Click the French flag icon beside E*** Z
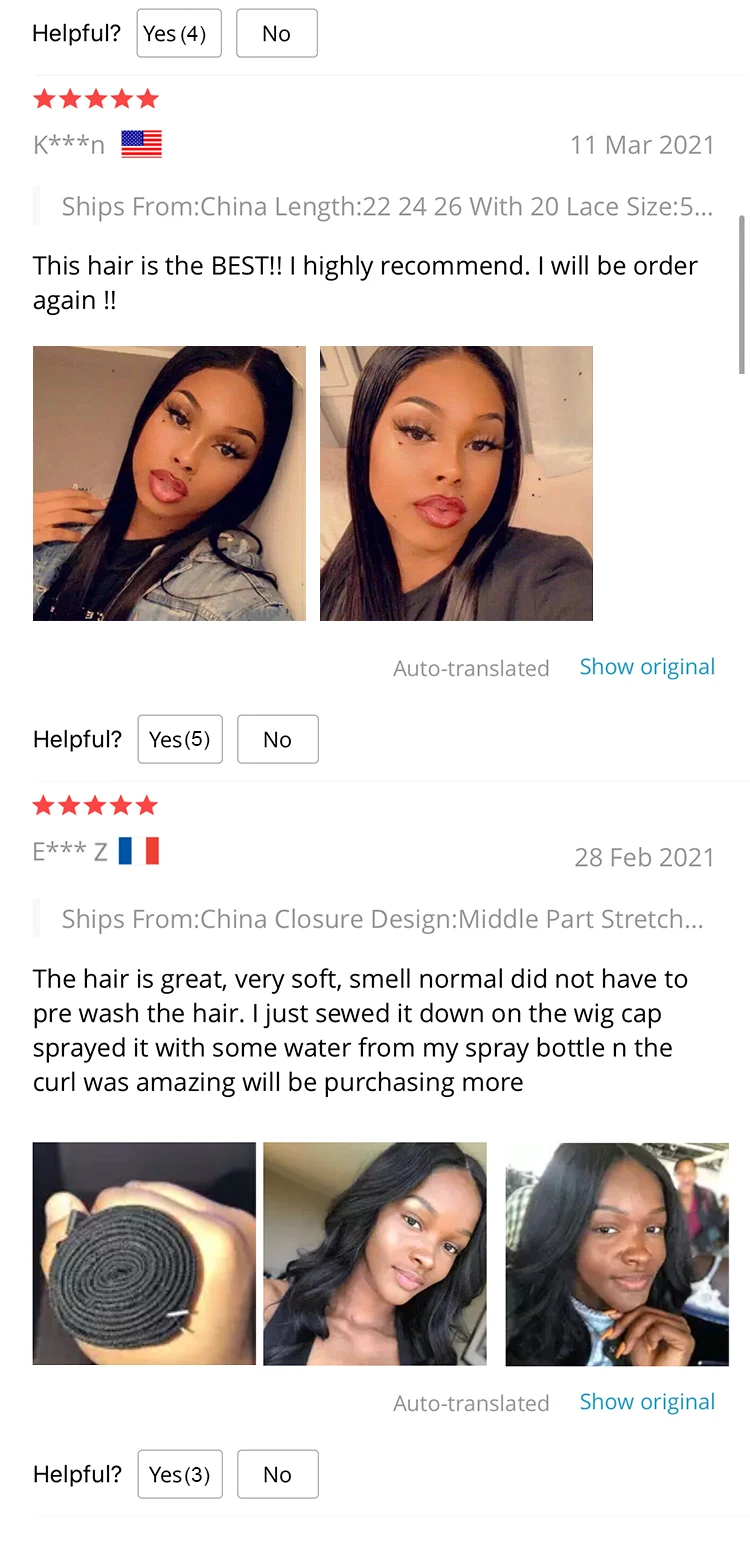The width and height of the screenshot is (750, 1550). click(x=138, y=851)
